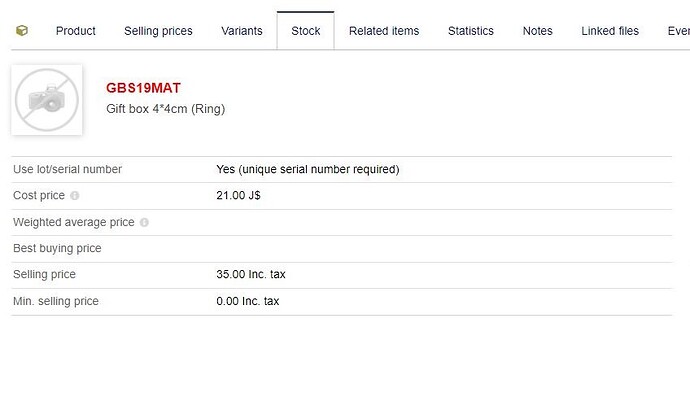
Task: Open the Linked files tab
Action: point(610,31)
